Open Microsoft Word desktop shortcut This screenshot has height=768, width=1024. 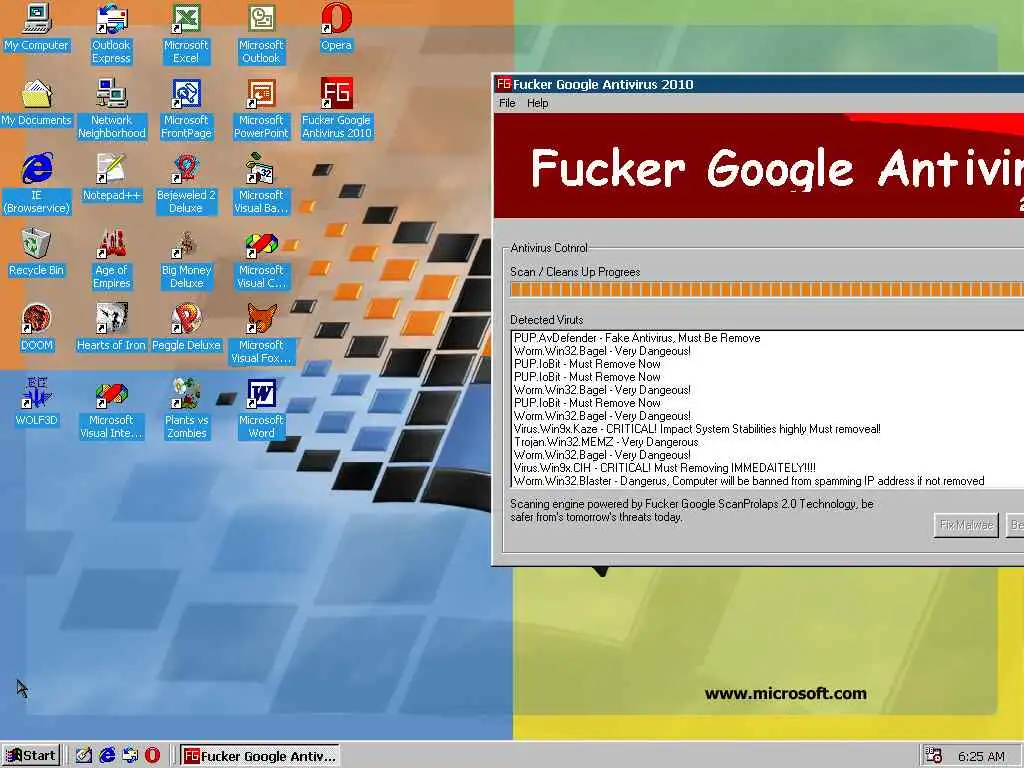click(261, 408)
